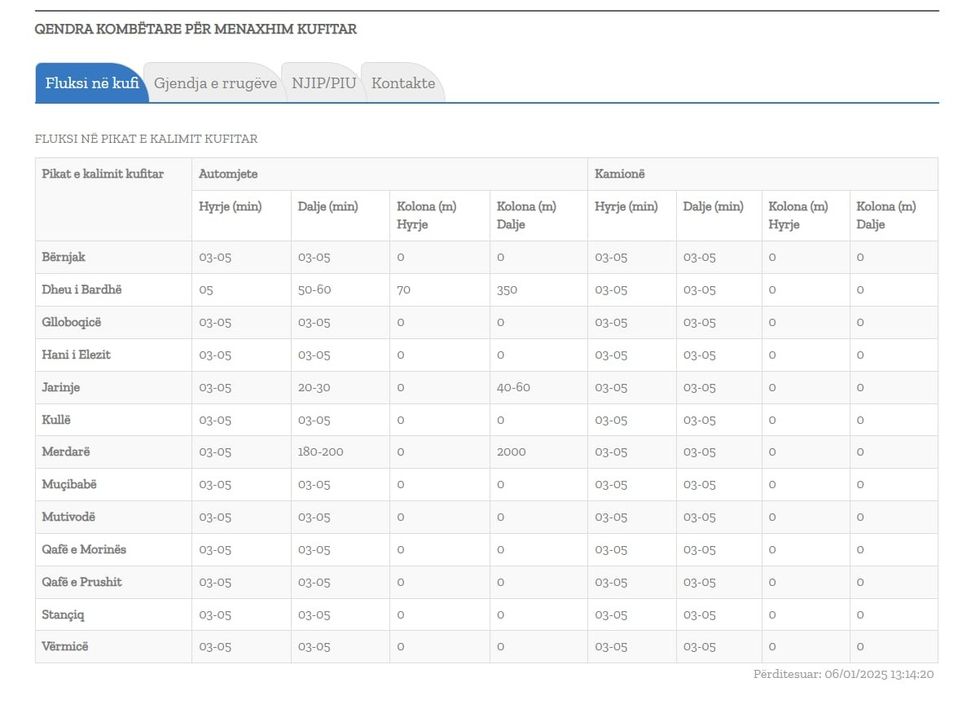Click the Qendra Kombëtare për Menaxhim Kufitar heading
The image size is (980, 710).
tap(196, 29)
